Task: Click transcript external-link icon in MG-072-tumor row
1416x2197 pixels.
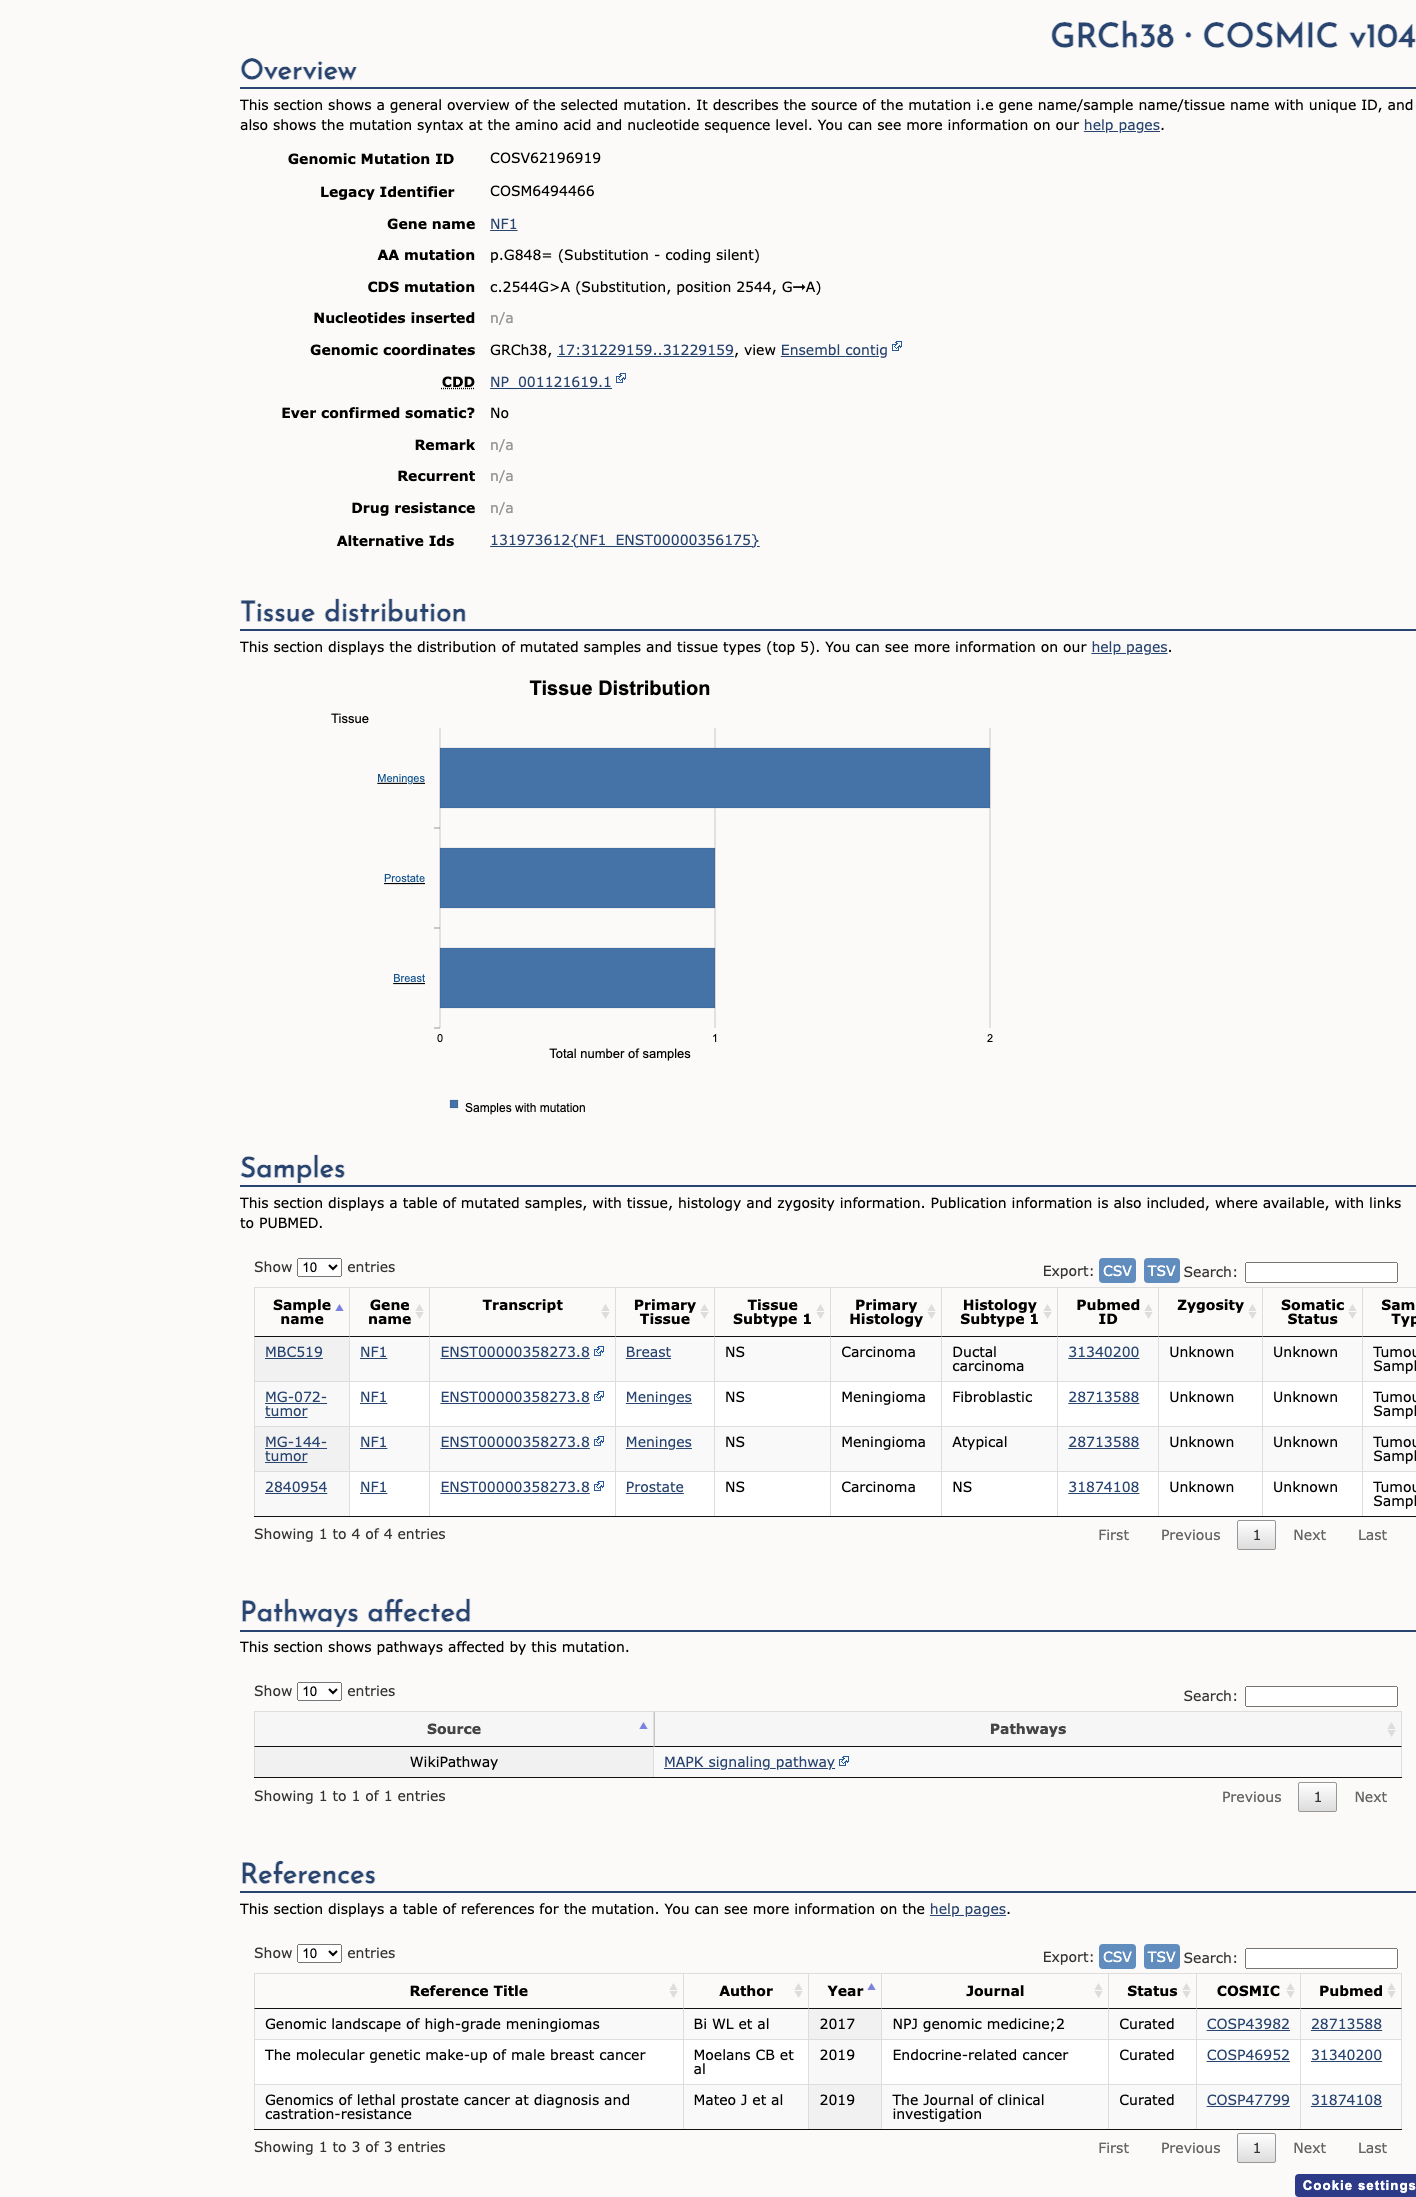Action: tap(599, 1396)
